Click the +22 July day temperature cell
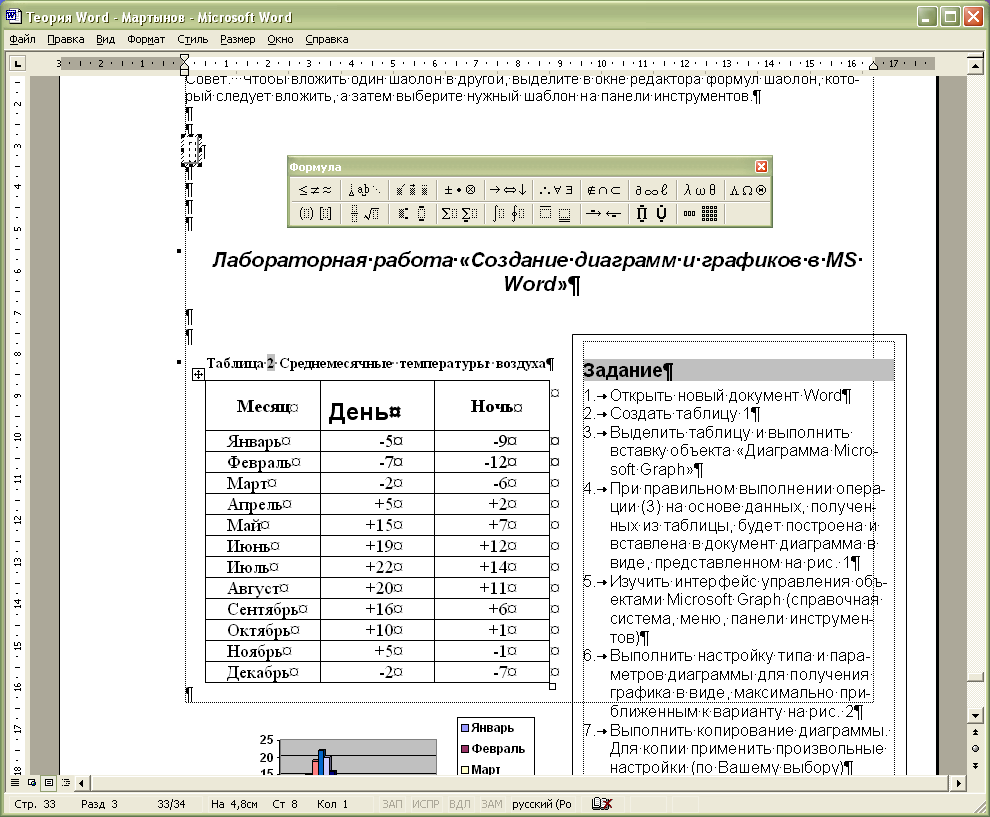This screenshot has width=990, height=817. tap(377, 567)
